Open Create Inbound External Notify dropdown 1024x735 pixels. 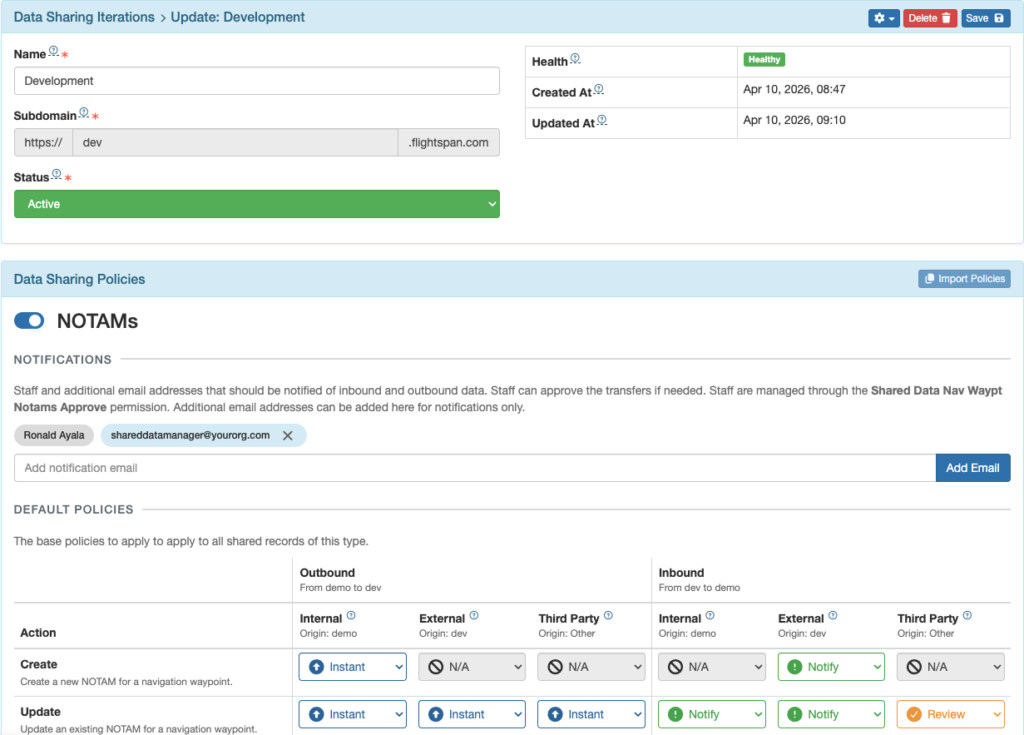pos(831,667)
